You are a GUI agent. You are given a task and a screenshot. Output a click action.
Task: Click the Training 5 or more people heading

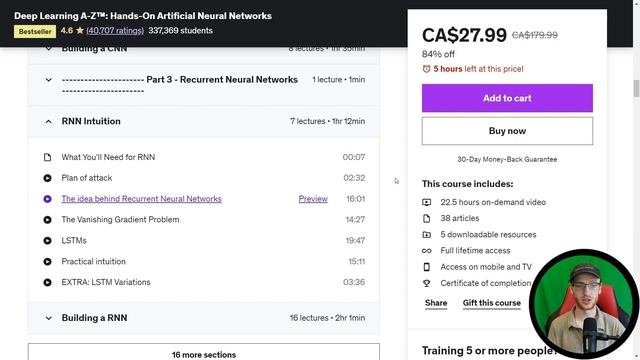pyautogui.click(x=489, y=351)
